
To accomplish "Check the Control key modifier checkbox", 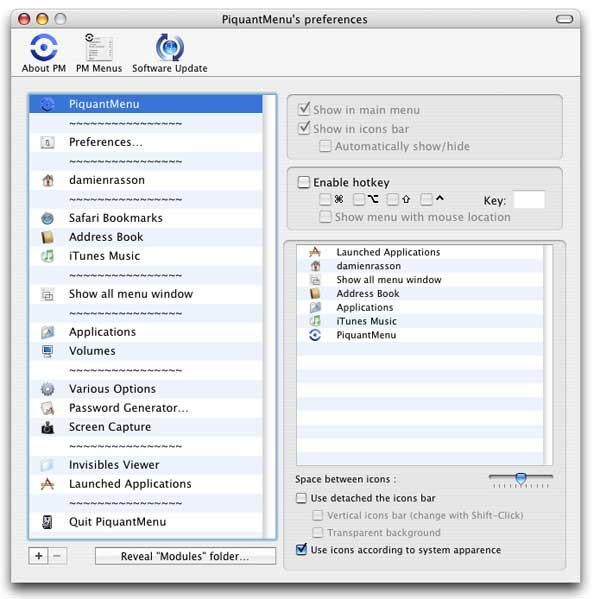I will (x=426, y=199).
